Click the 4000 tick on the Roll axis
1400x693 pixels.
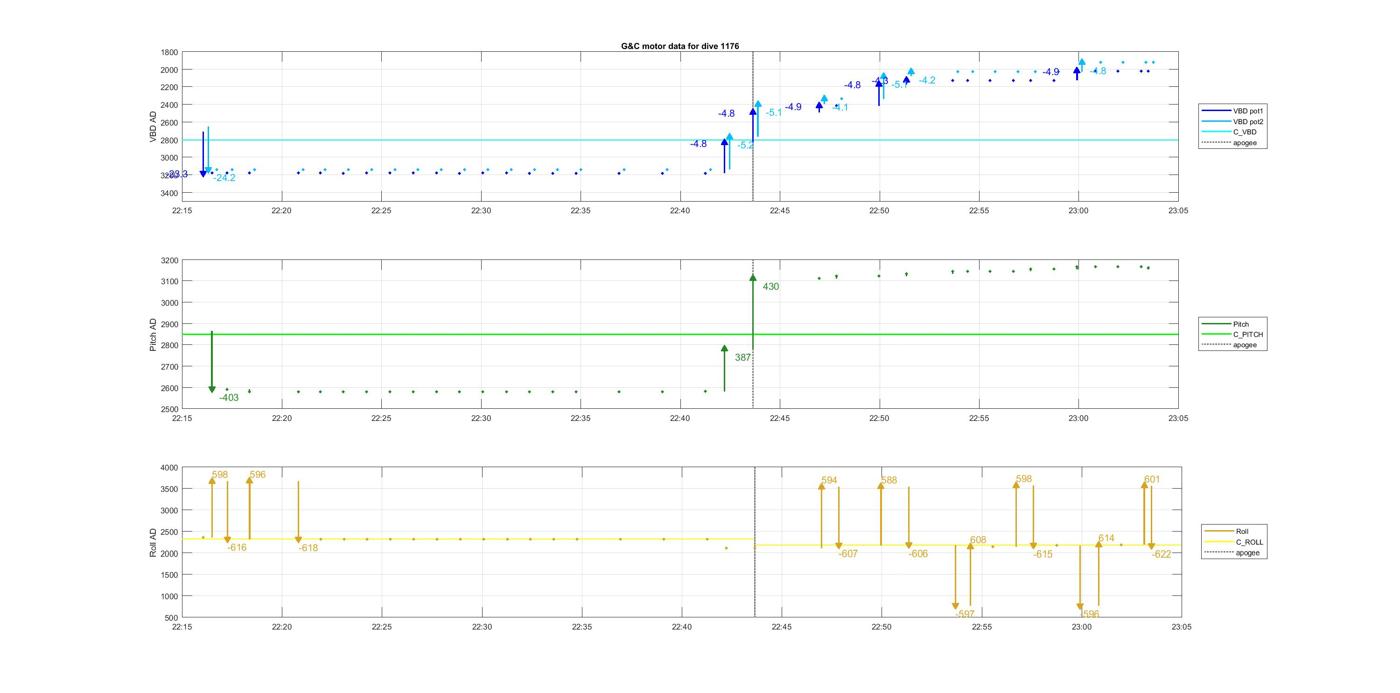tap(170, 468)
